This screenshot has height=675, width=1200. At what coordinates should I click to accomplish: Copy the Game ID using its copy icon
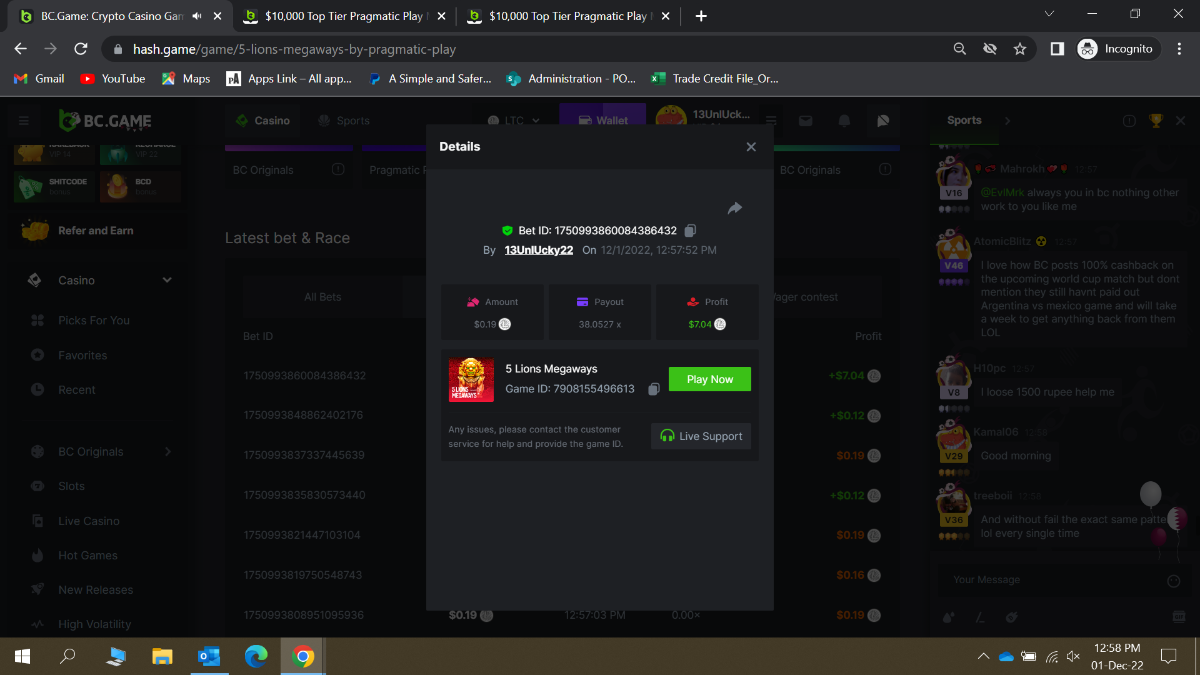[653, 389]
